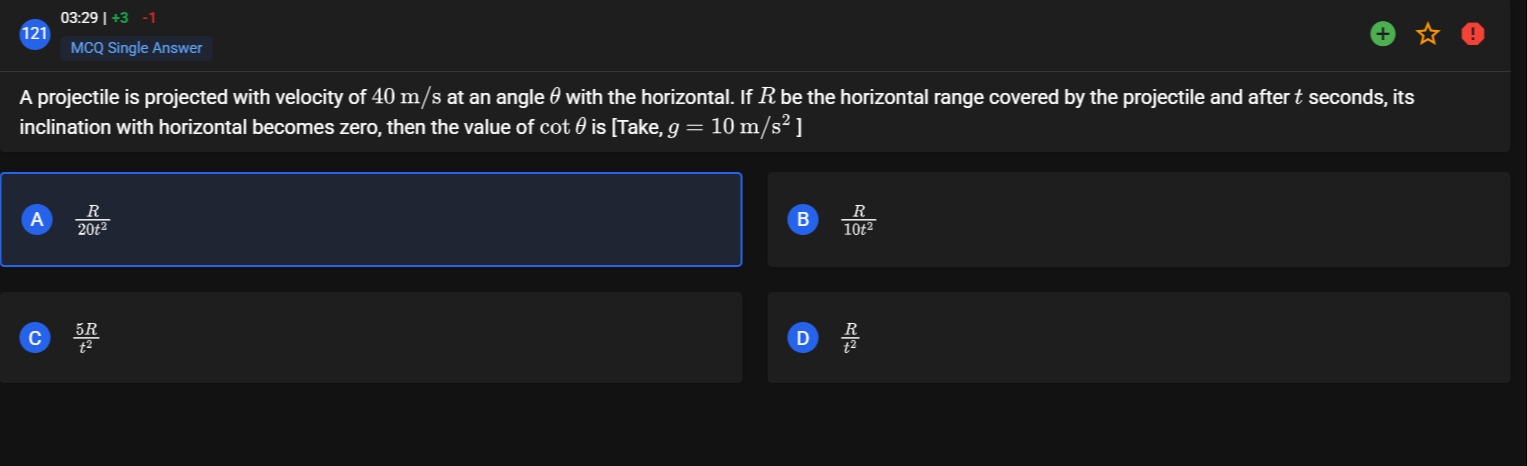
Task: Bookmark question with the star icon
Action: (1427, 35)
